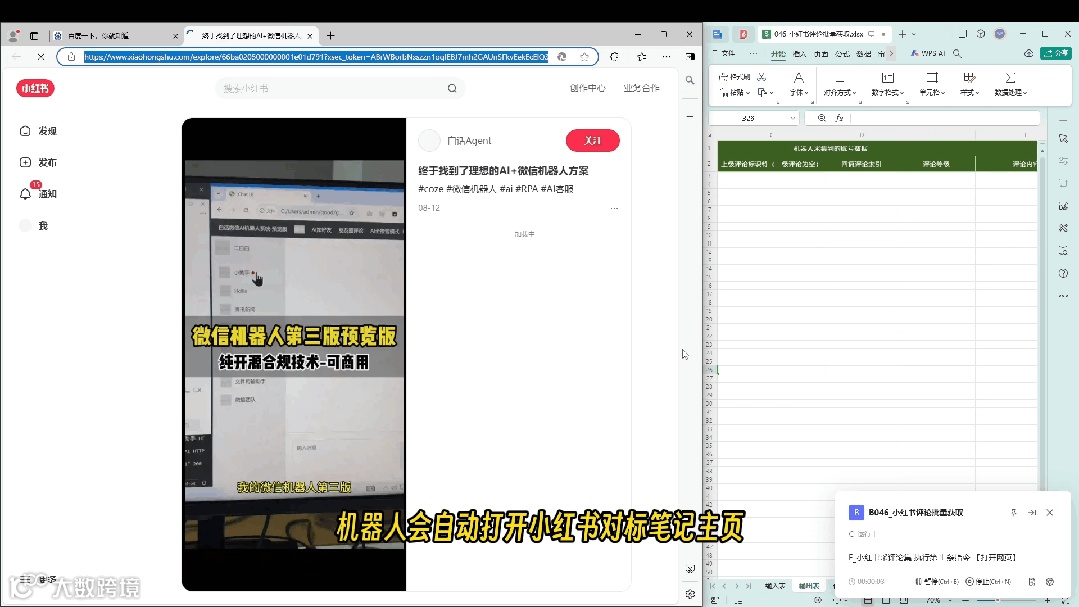Image resolution: width=1079 pixels, height=607 pixels.
Task: Click the note video preview
Action: tap(294, 354)
